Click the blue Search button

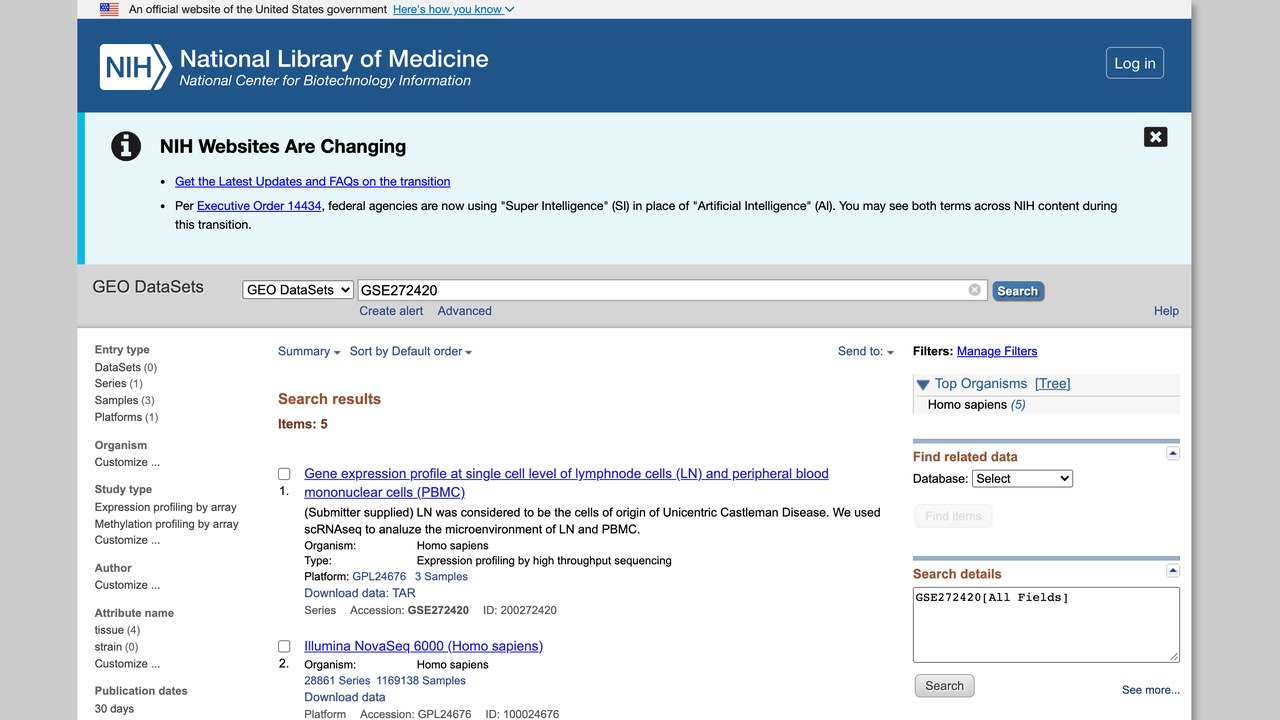[x=1018, y=291]
